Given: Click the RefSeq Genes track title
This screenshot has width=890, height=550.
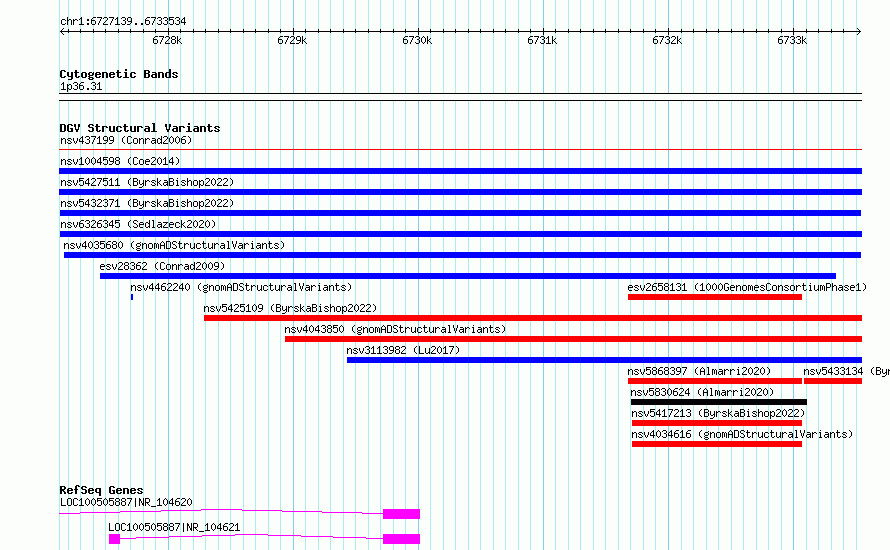Looking at the screenshot, I should point(101,490).
